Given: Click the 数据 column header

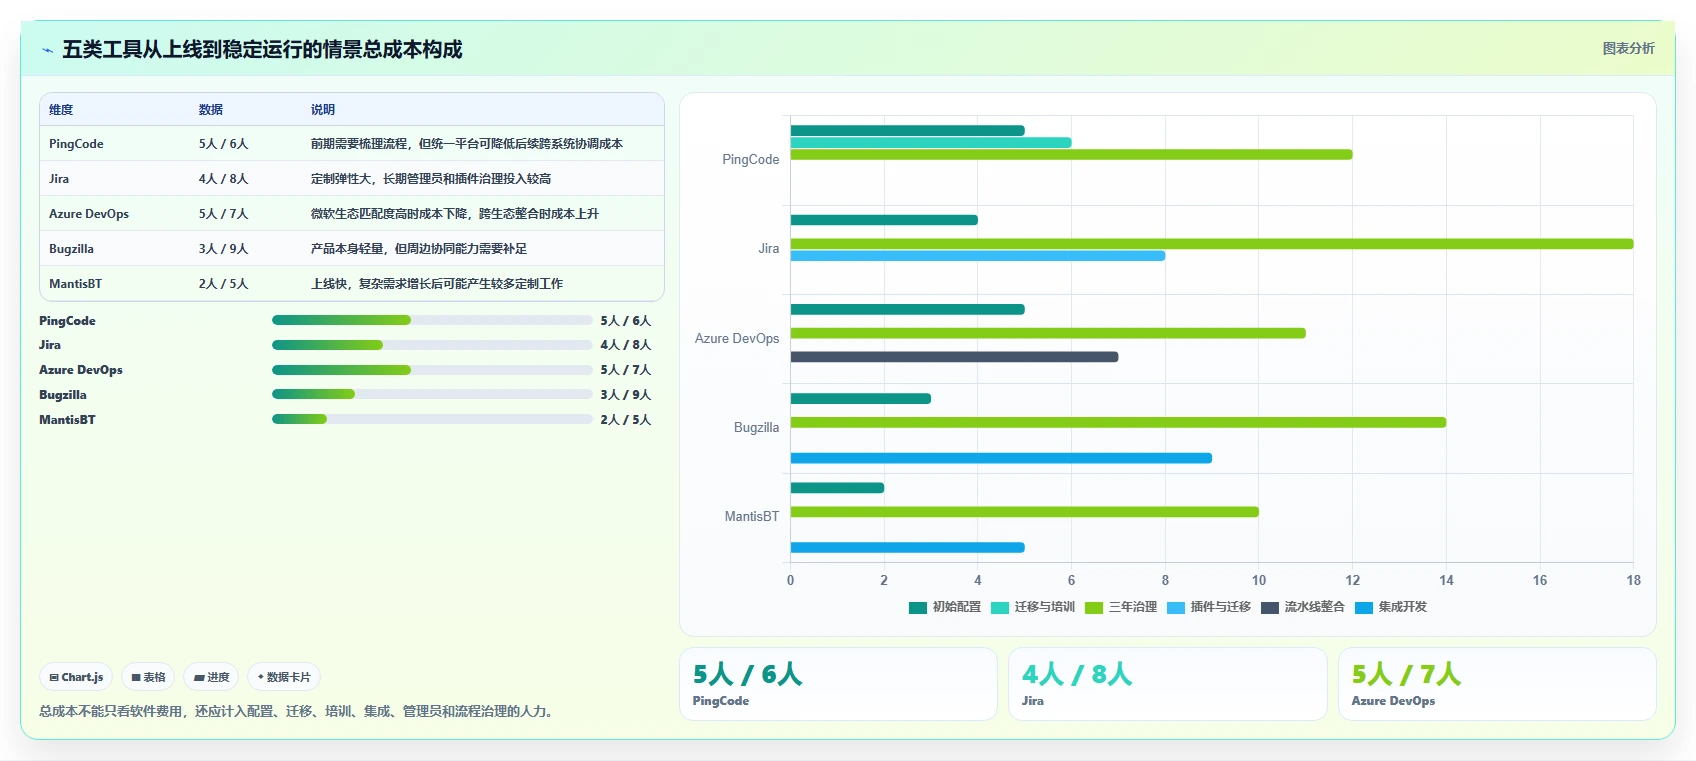Looking at the screenshot, I should click(211, 110).
